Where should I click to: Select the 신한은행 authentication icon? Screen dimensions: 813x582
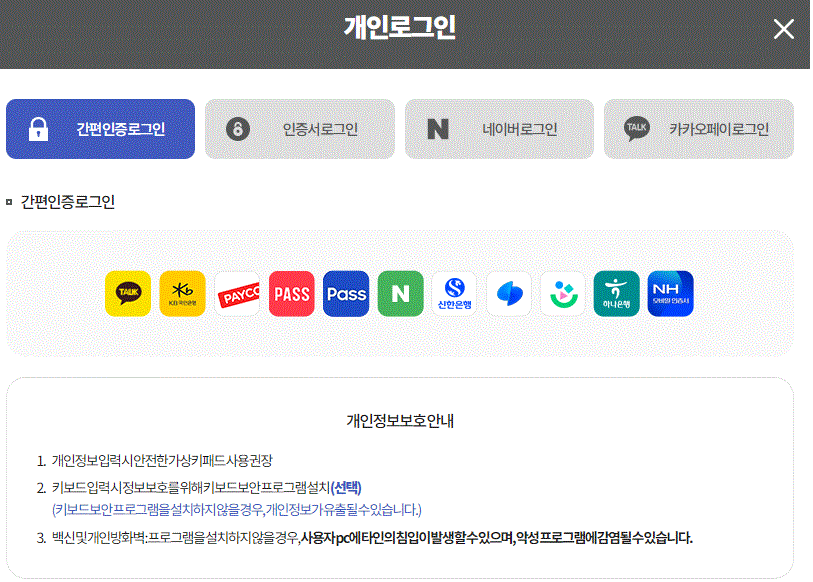[455, 293]
